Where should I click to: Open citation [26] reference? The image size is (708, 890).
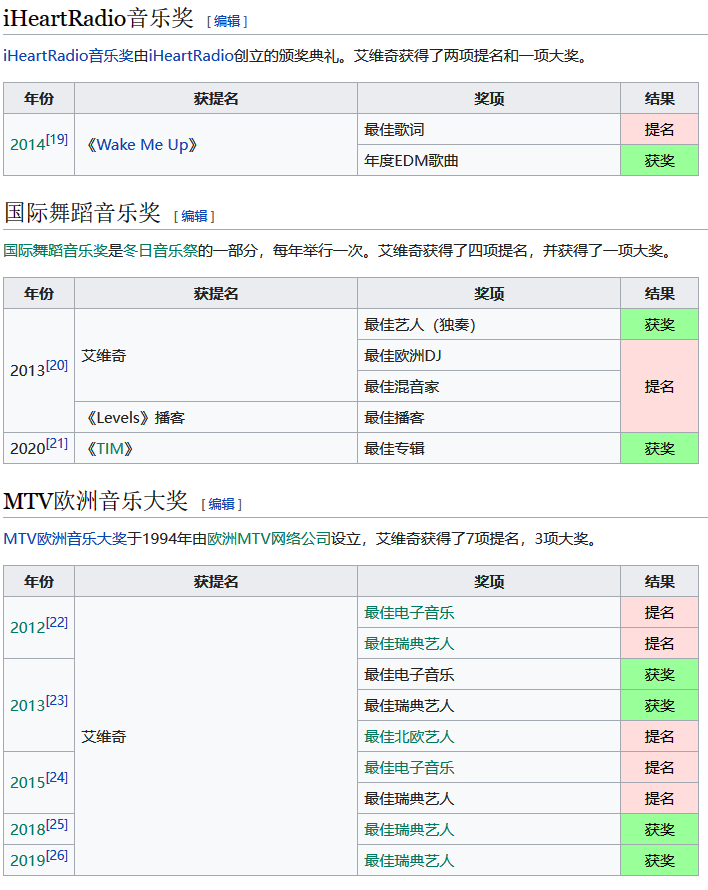57,855
